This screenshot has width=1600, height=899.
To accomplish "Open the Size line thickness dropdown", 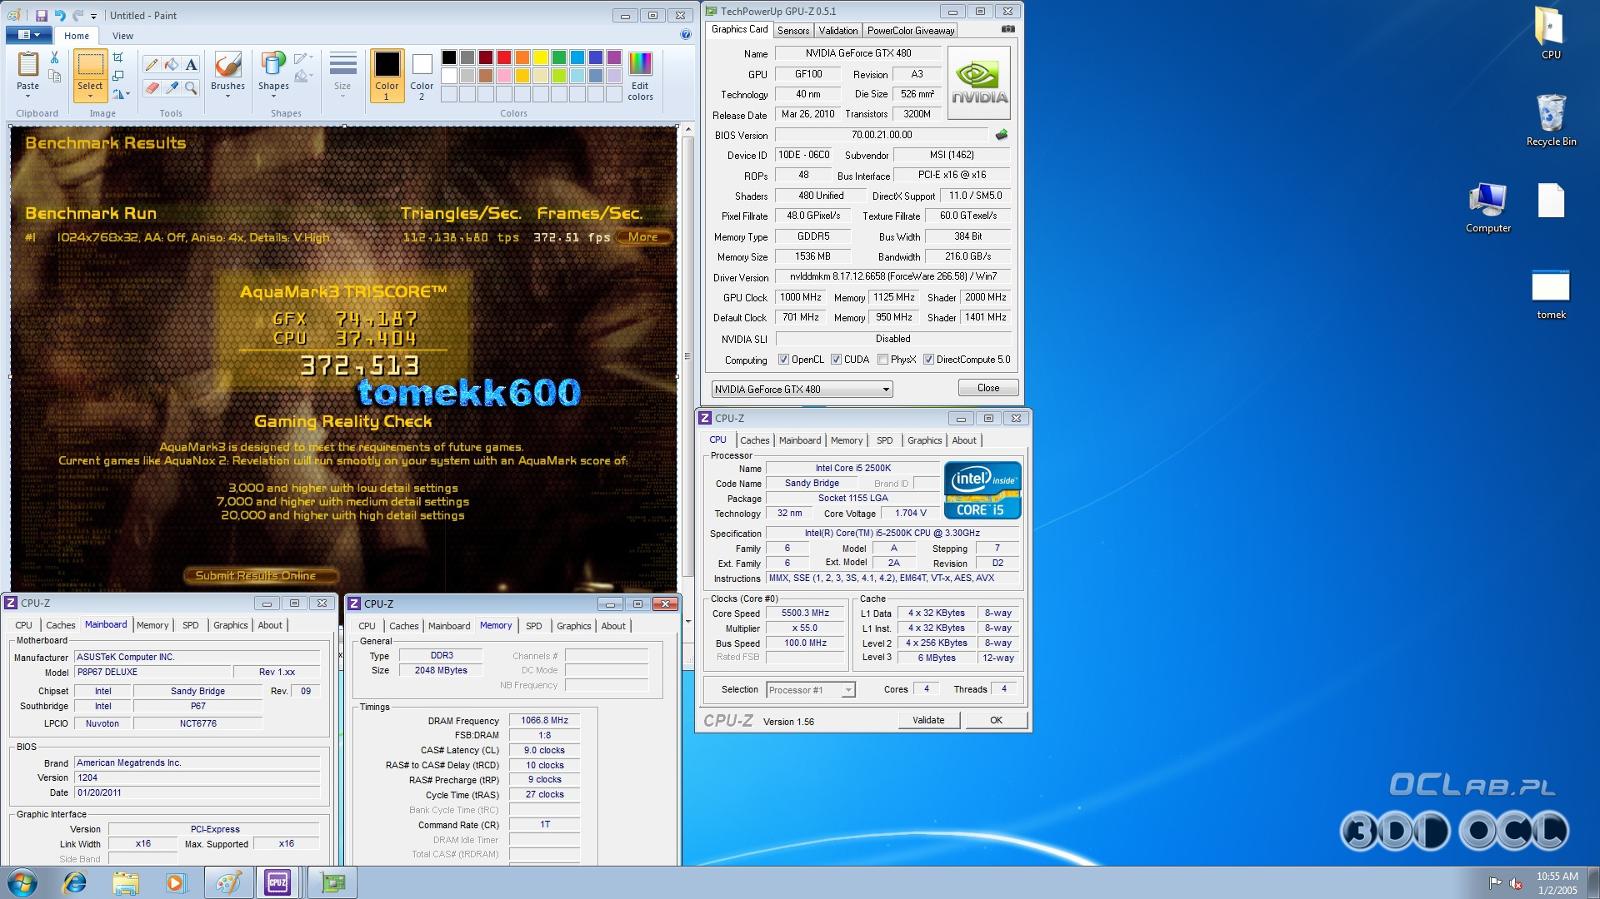I will pyautogui.click(x=343, y=74).
